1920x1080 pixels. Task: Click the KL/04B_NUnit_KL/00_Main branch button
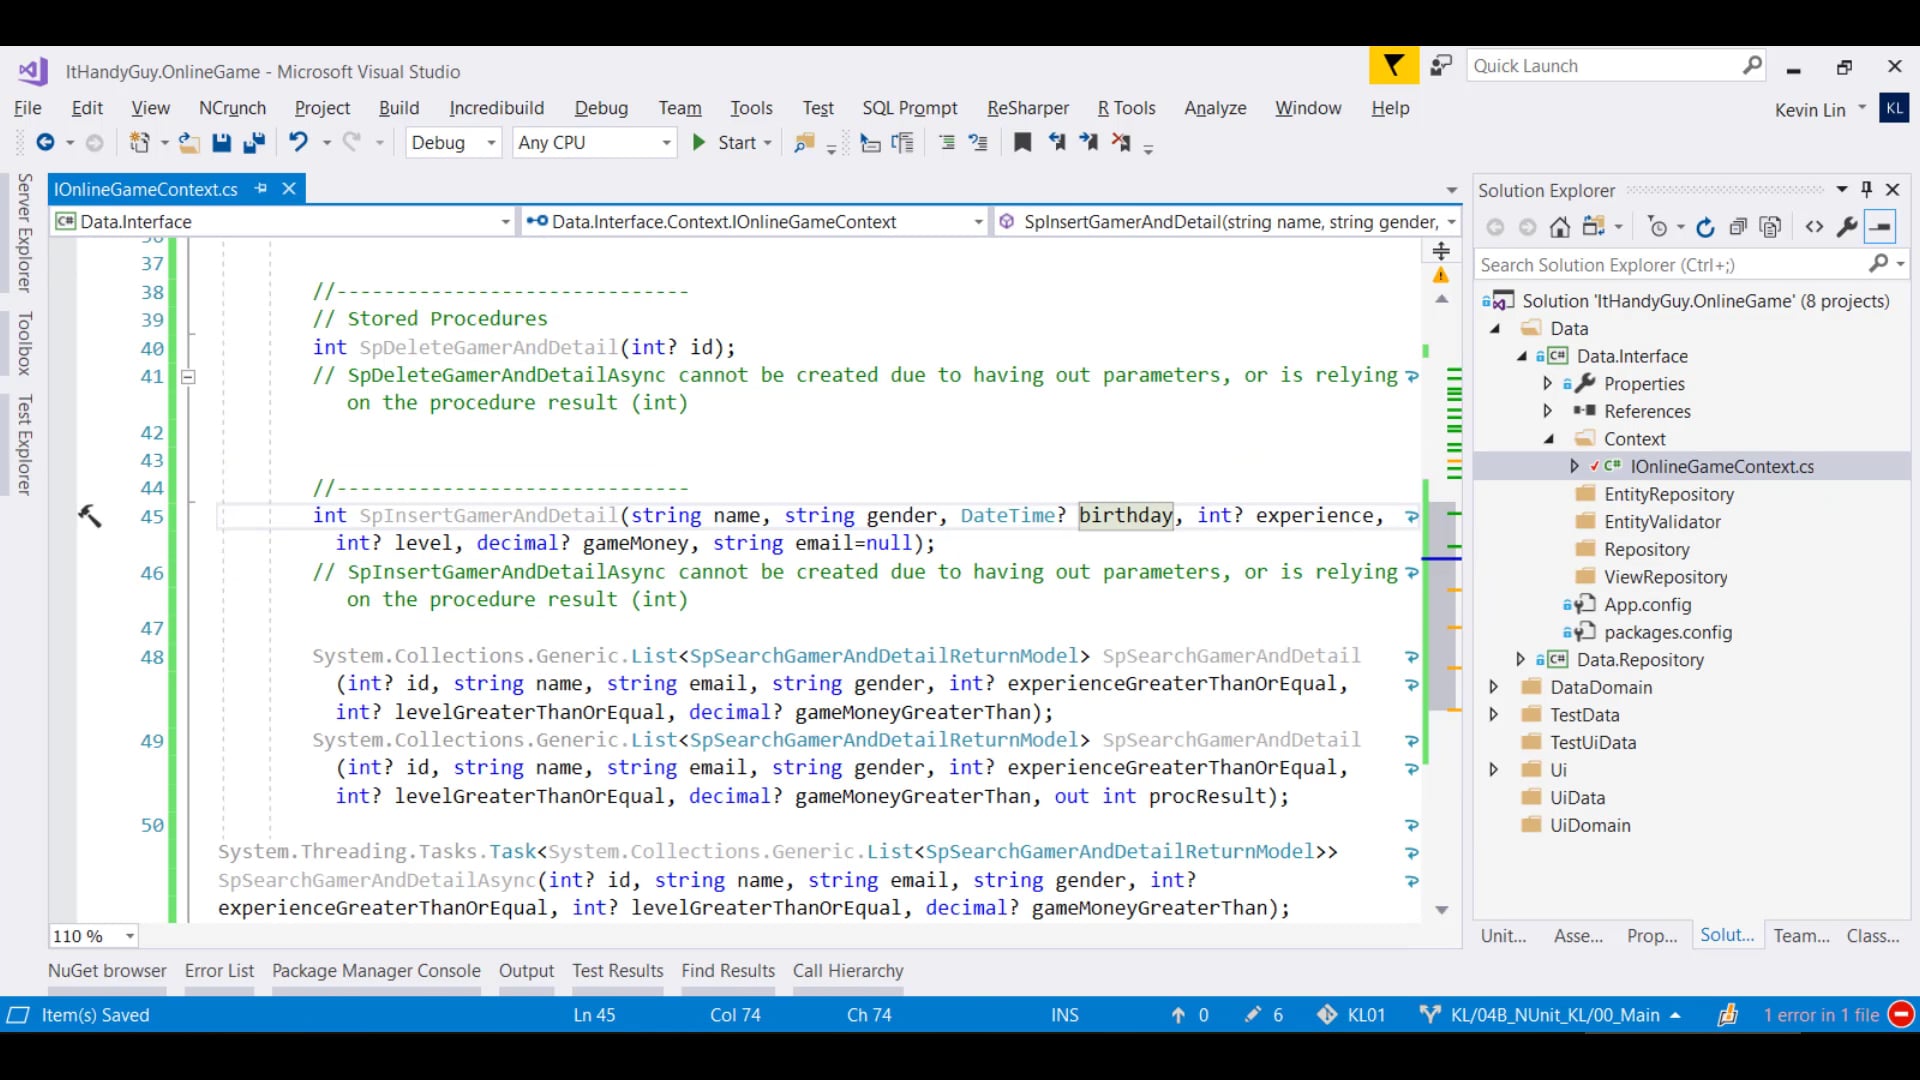[1554, 1015]
